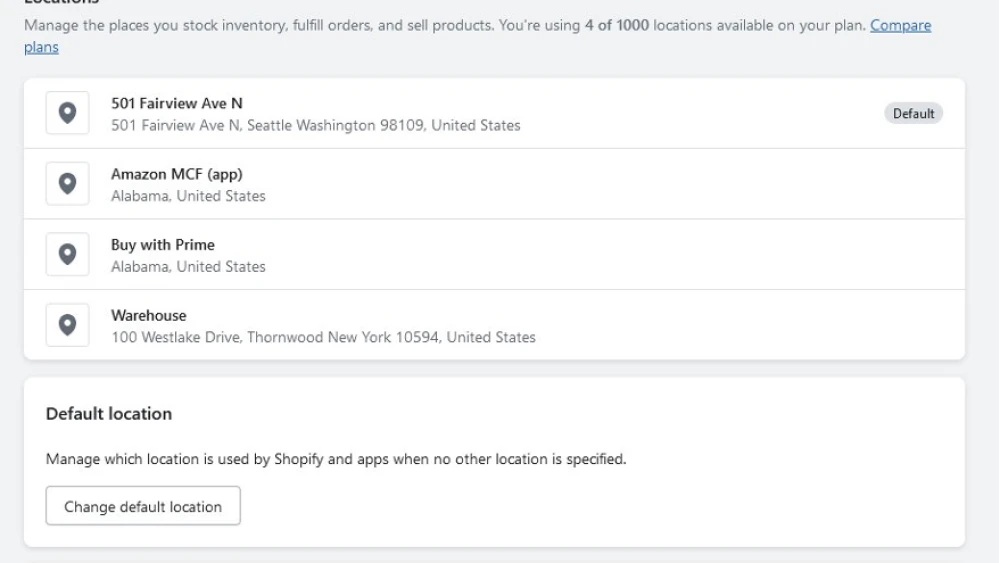
Task: Click Alabama address under Amazon MCF (app)
Action: click(x=188, y=196)
